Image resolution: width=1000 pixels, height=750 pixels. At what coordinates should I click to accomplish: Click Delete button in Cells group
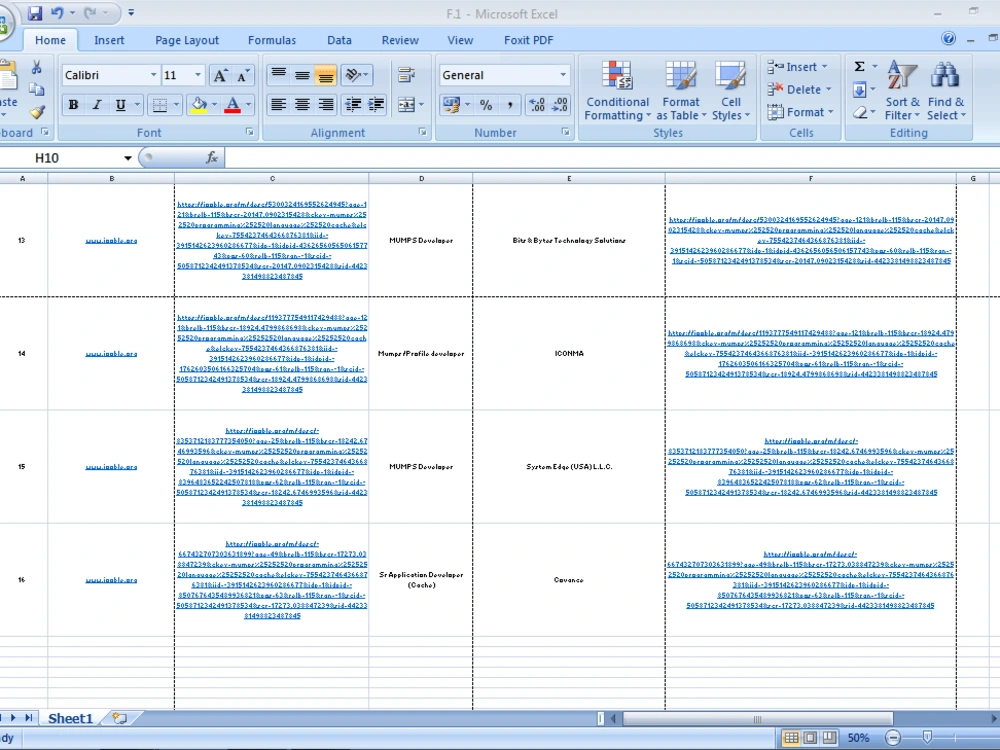(x=800, y=90)
